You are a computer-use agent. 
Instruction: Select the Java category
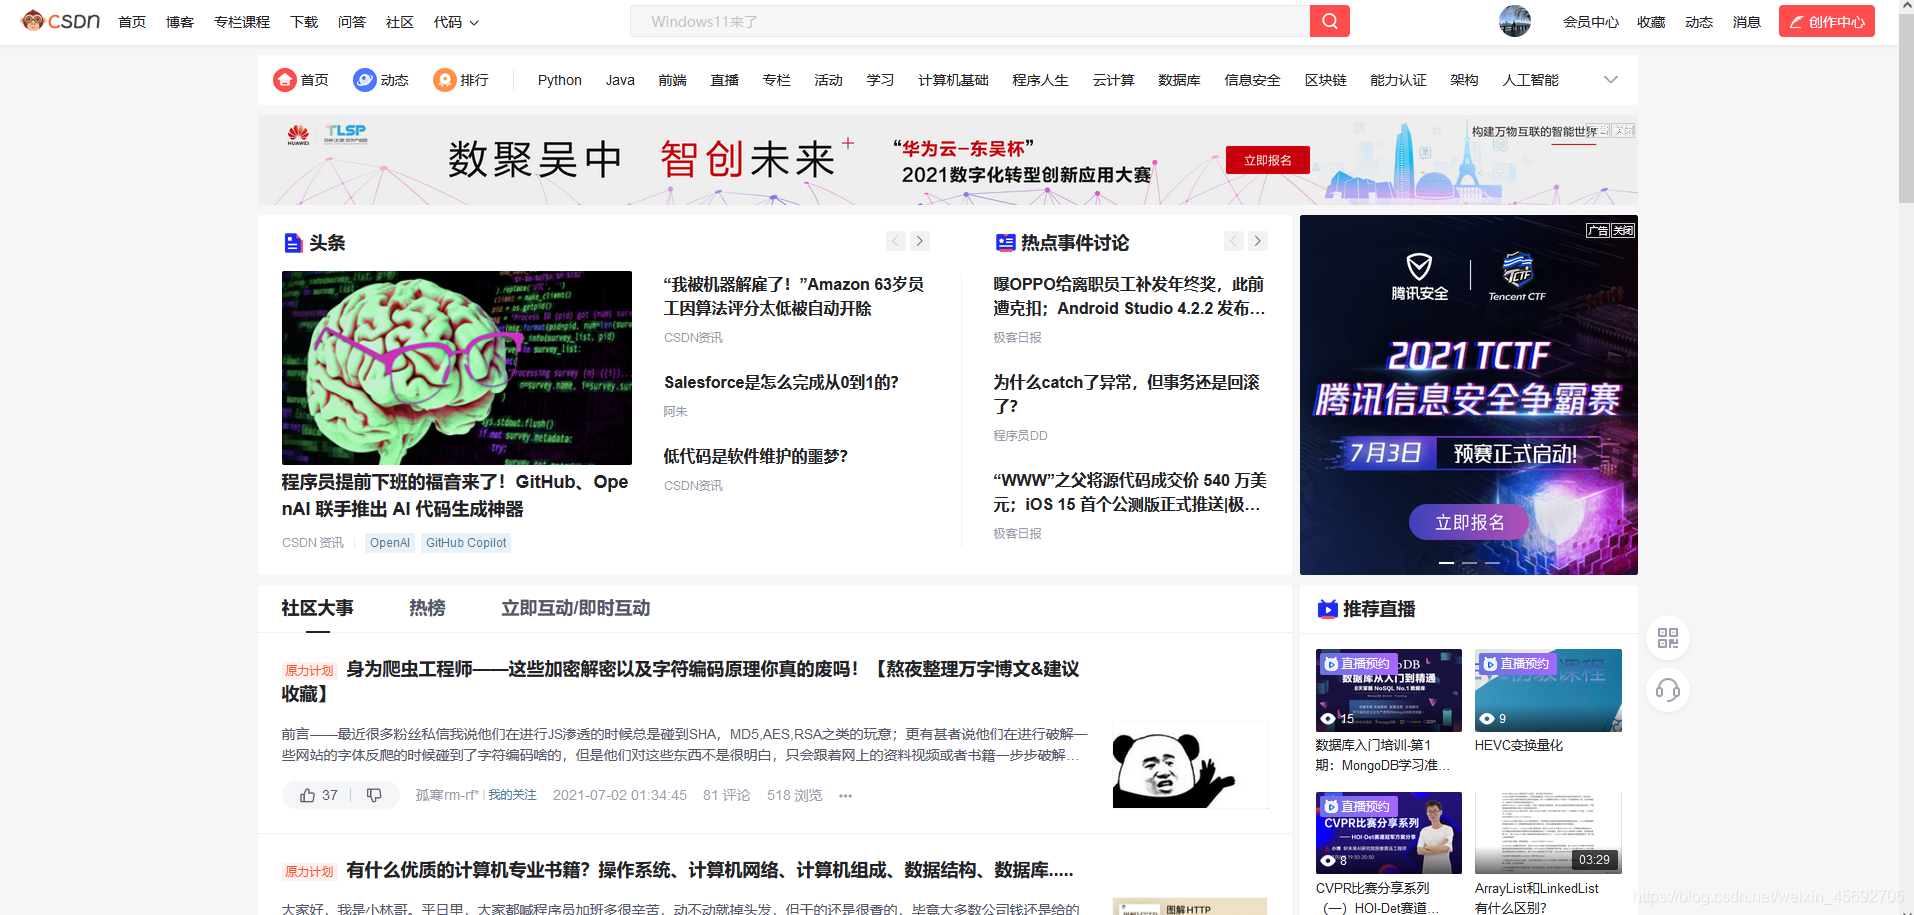[620, 80]
